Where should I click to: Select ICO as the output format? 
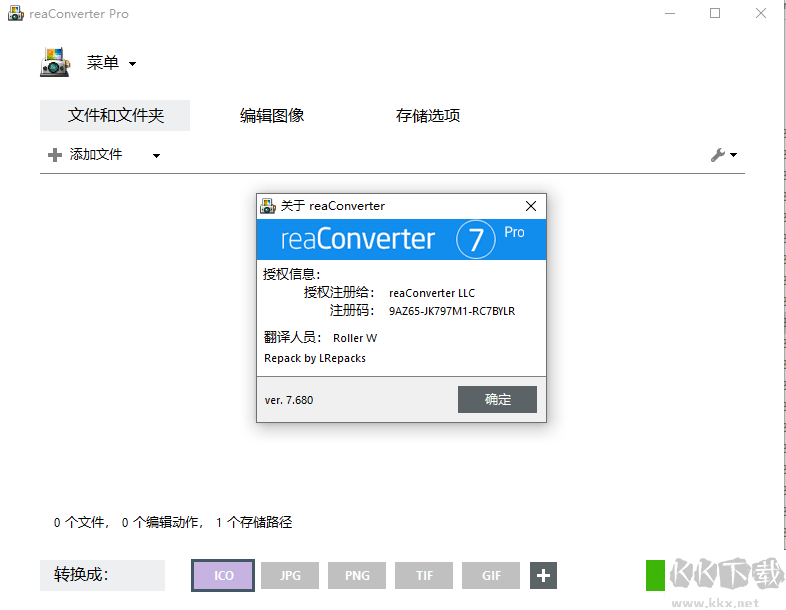click(x=223, y=575)
